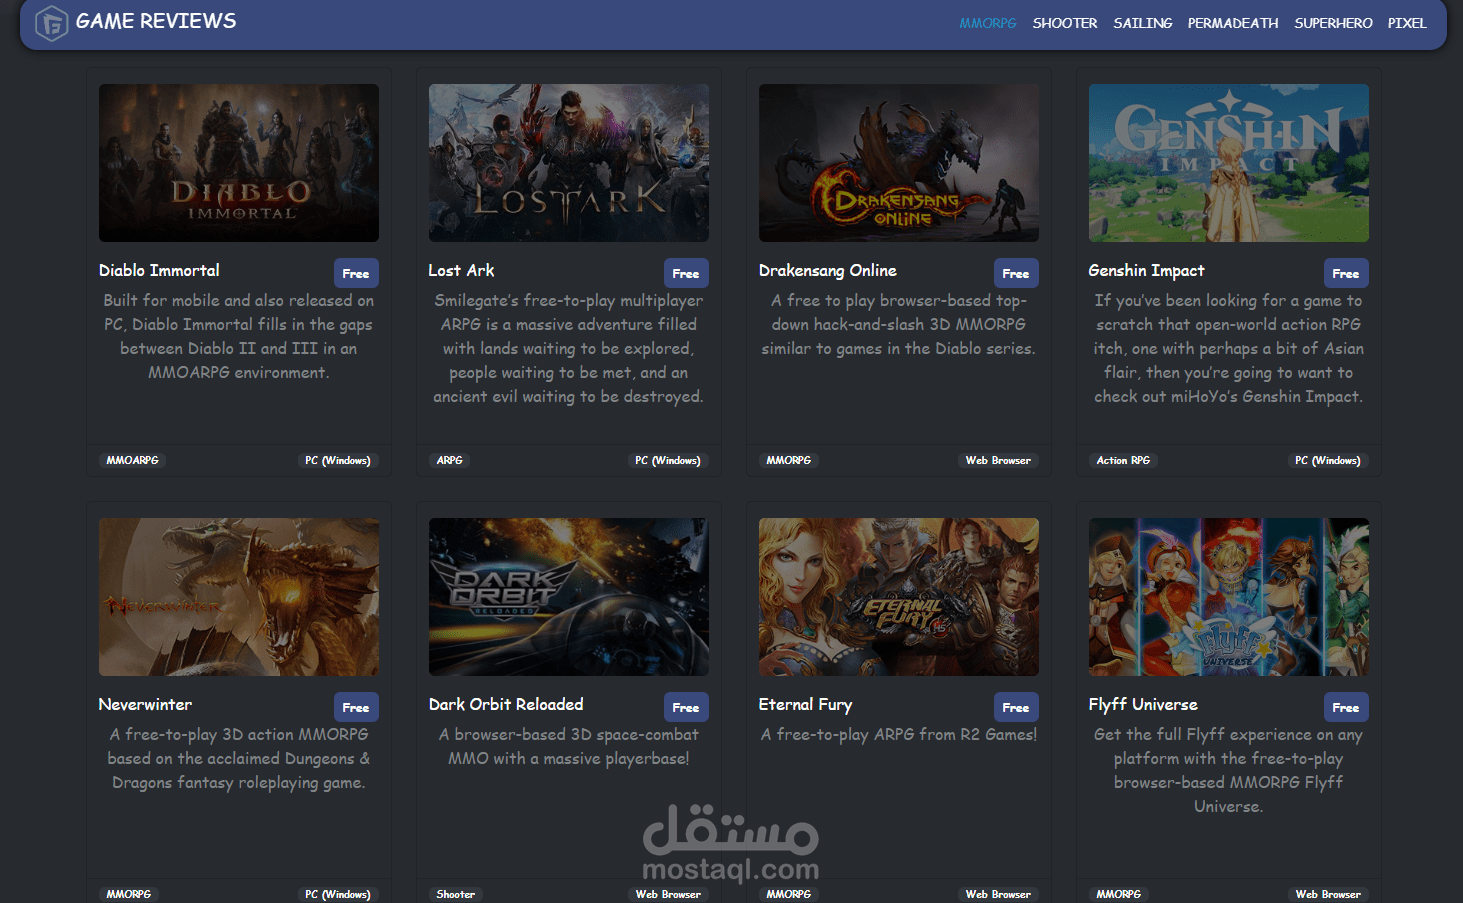The image size is (1463, 903).
Task: Click the Neverwinter description paragraph
Action: pyautogui.click(x=239, y=758)
